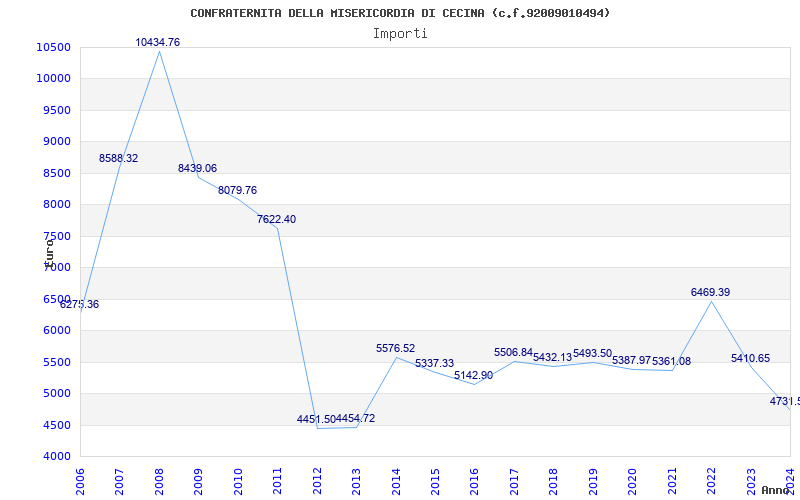Image resolution: width=800 pixels, height=500 pixels.
Task: Click the 2020 x-axis year
Action: [633, 482]
